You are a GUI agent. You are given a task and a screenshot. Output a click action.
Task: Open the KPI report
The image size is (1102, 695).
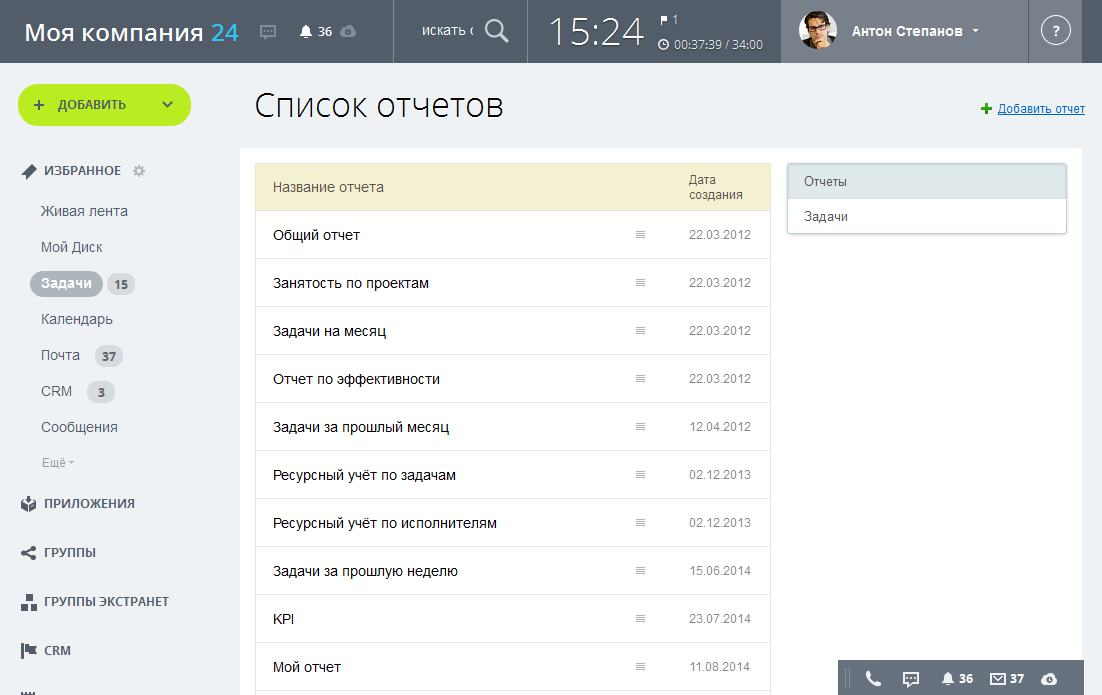click(x=283, y=619)
